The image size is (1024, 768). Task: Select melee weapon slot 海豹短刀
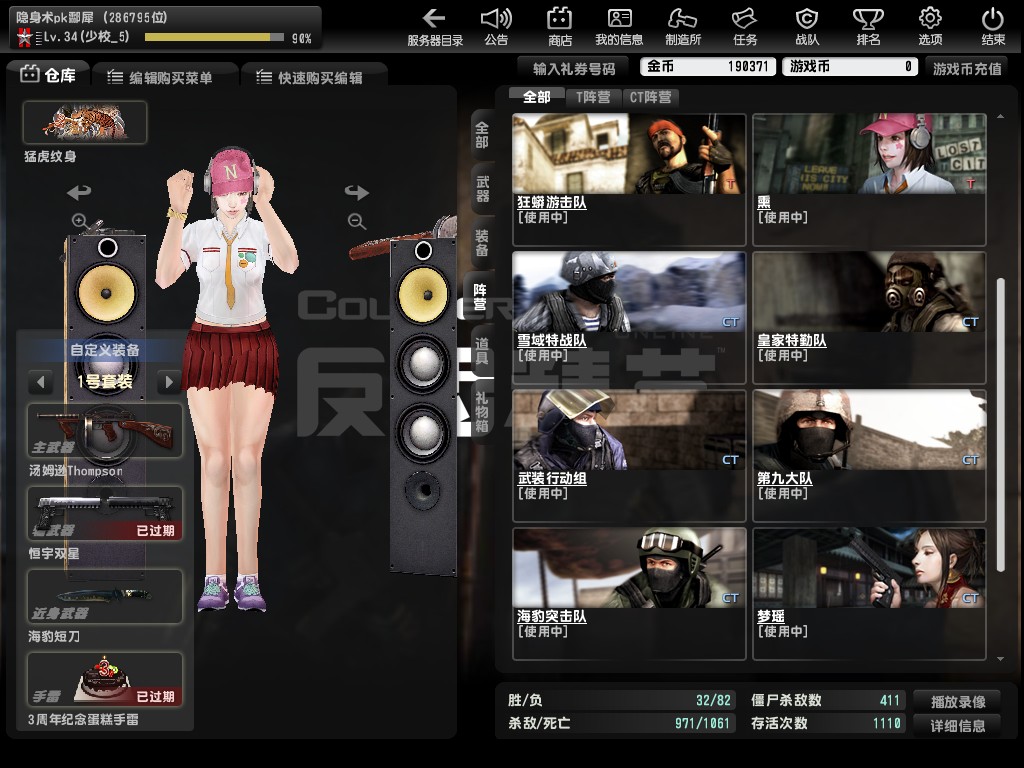(104, 596)
